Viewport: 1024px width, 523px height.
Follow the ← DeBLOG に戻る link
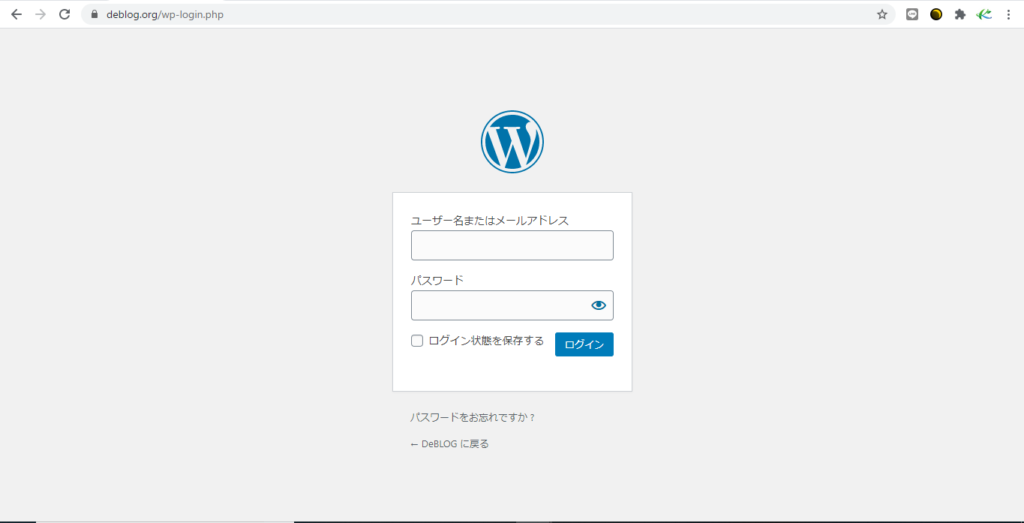tap(449, 444)
